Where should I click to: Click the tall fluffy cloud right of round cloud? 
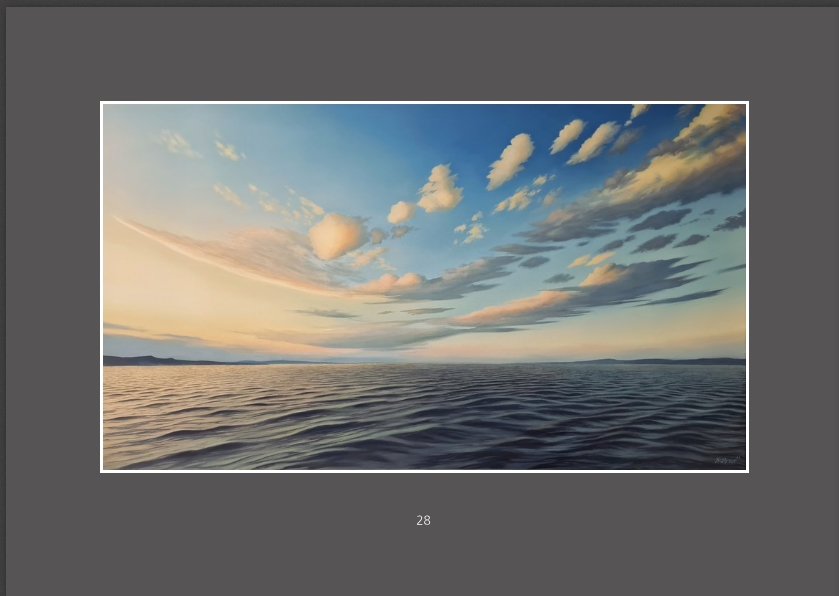pos(440,189)
